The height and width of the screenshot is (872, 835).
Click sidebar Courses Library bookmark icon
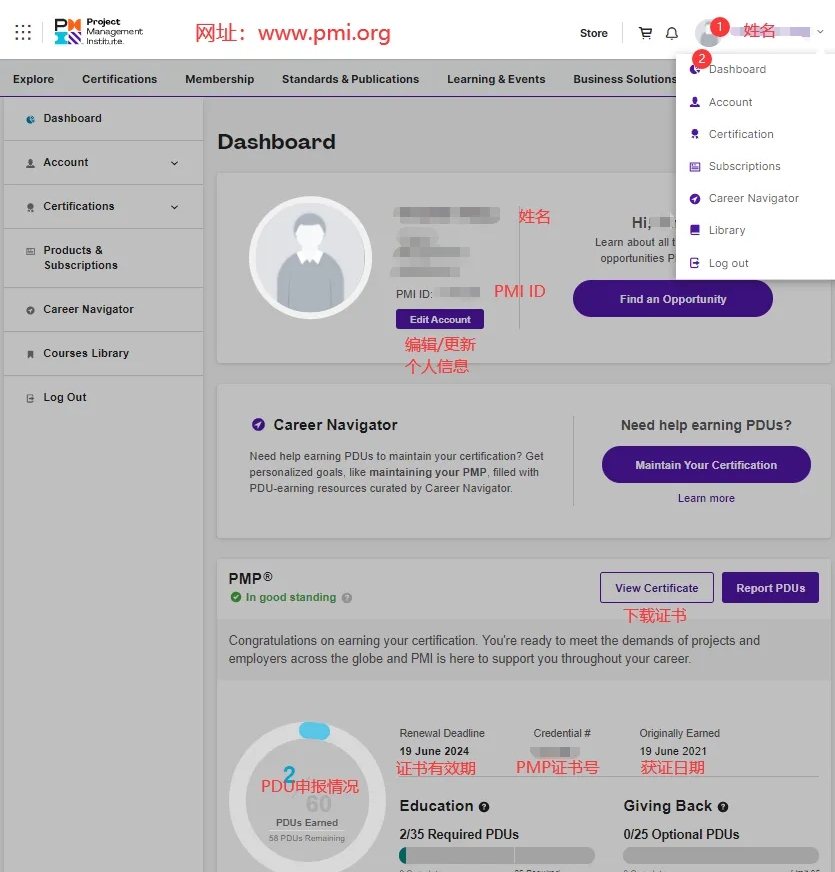coord(31,354)
